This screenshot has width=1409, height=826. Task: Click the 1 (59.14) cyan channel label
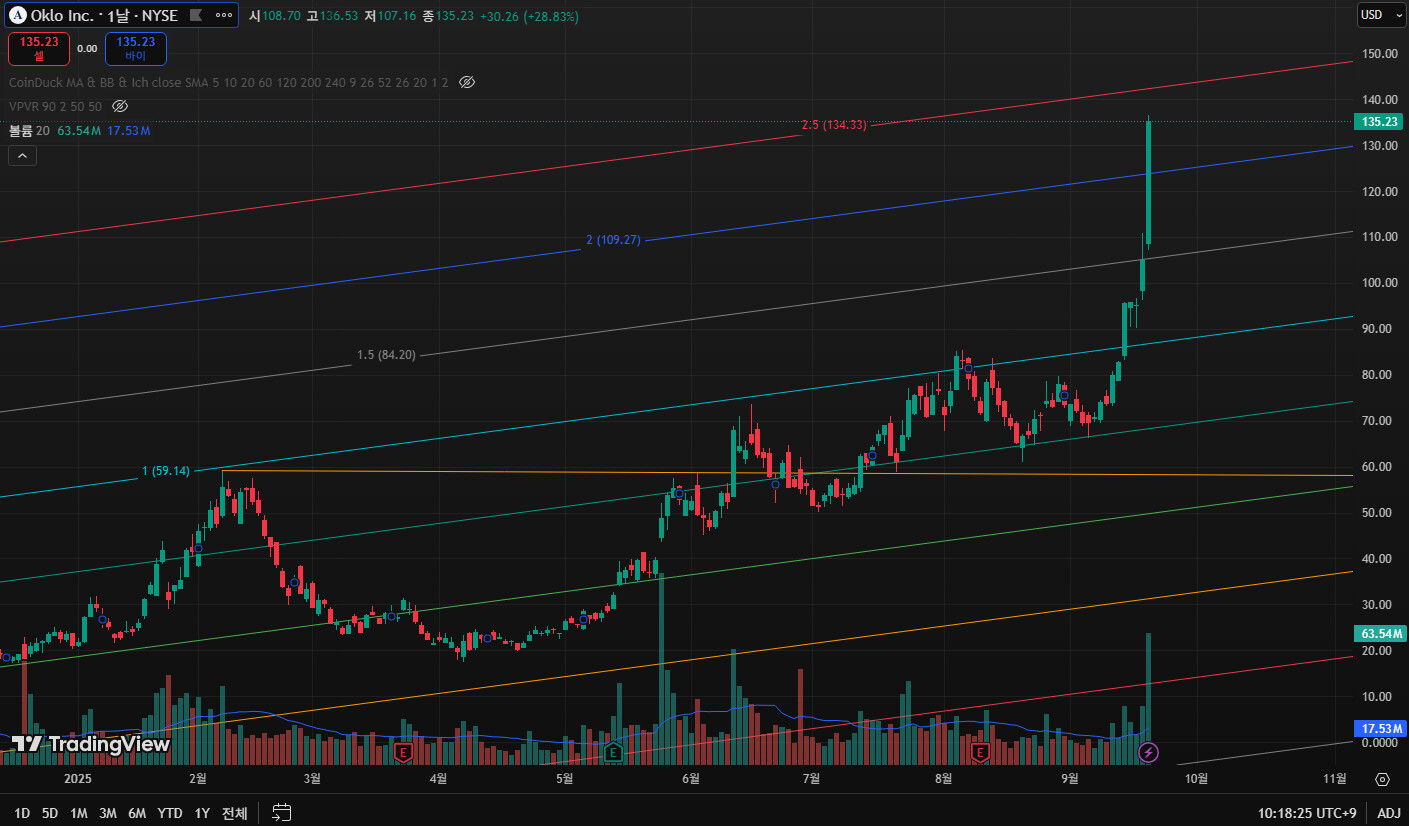coord(165,471)
